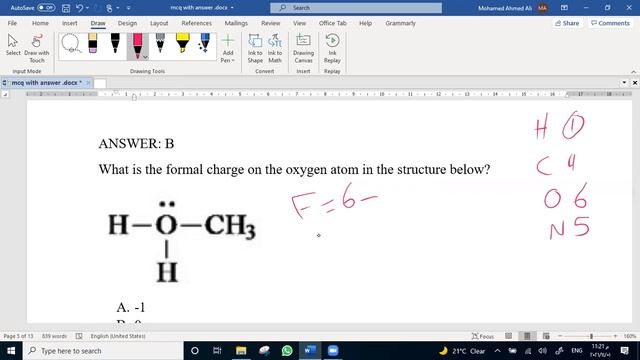Viewport: 640px width, 360px height.
Task: Switch to the View tab
Action: coord(299,23)
